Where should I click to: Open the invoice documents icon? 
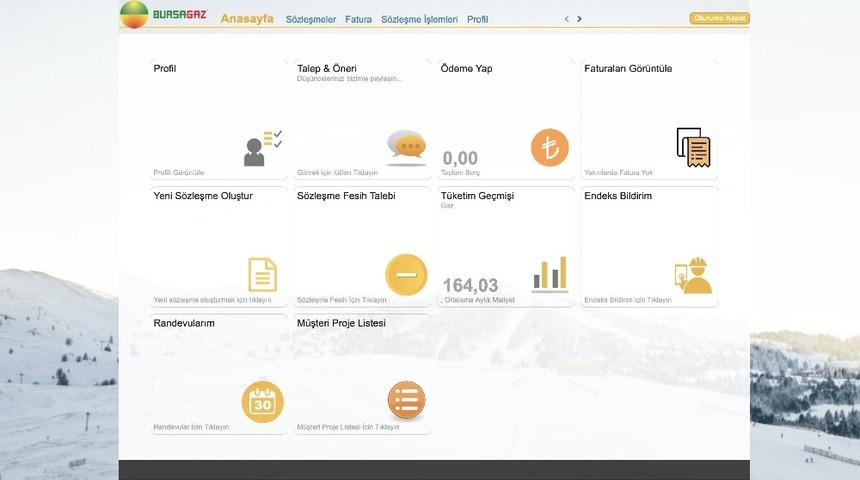693,148
